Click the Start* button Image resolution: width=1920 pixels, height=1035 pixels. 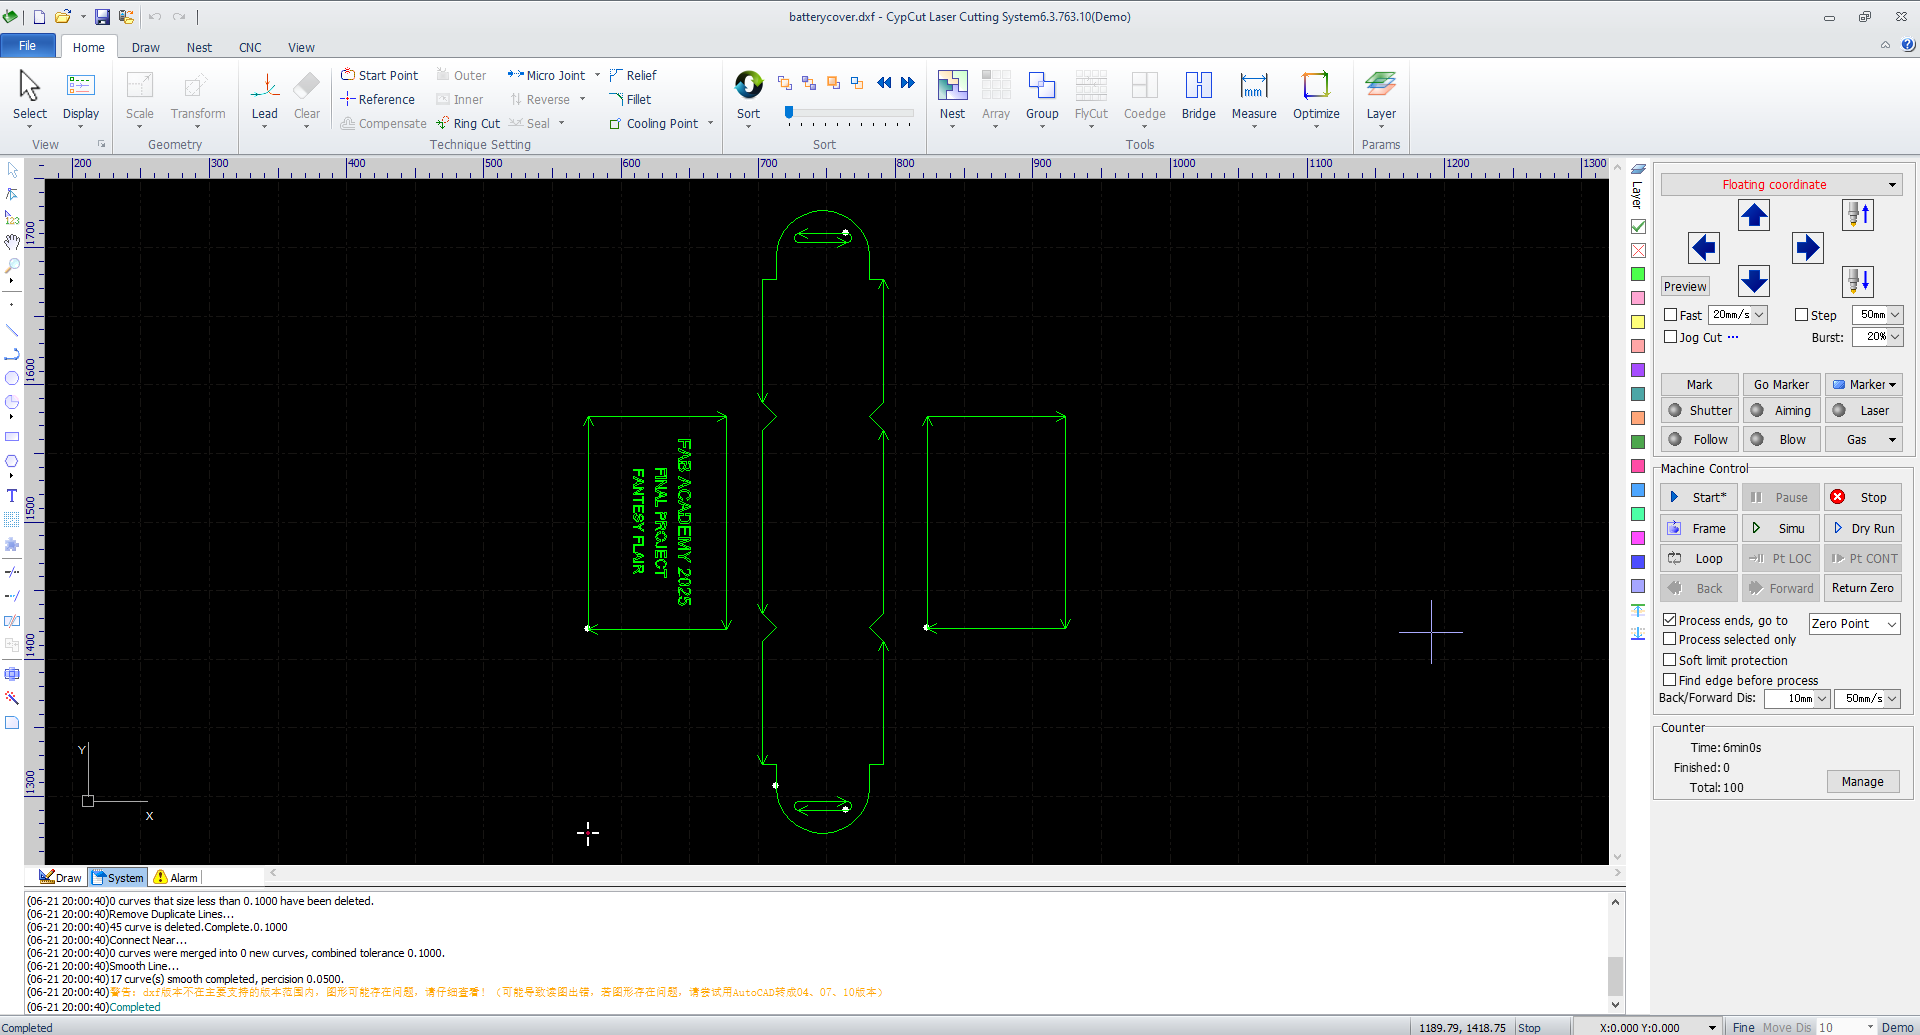coord(1699,497)
